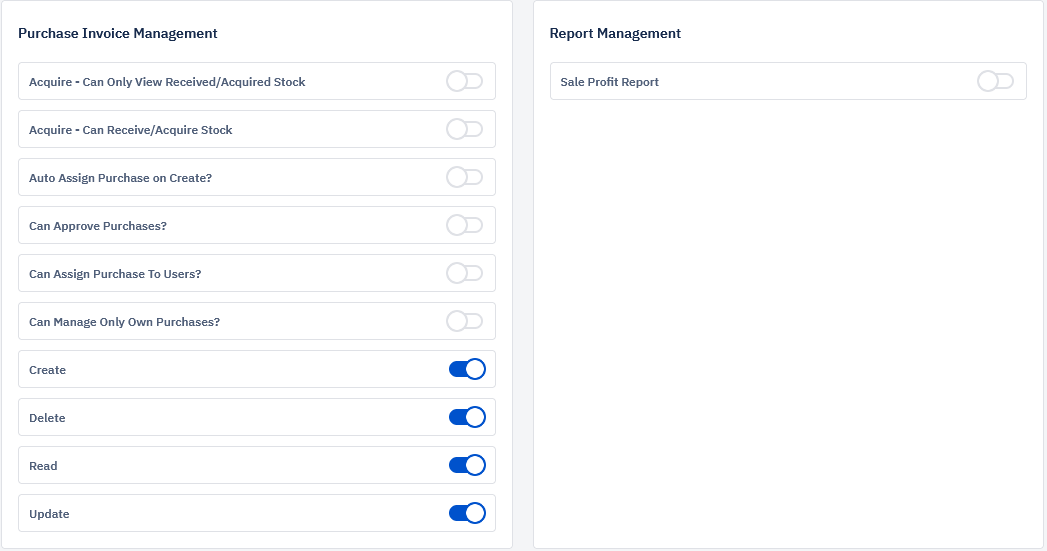Disable the Create permission toggle
Screen dimensions: 1047x551
click(x=467, y=369)
